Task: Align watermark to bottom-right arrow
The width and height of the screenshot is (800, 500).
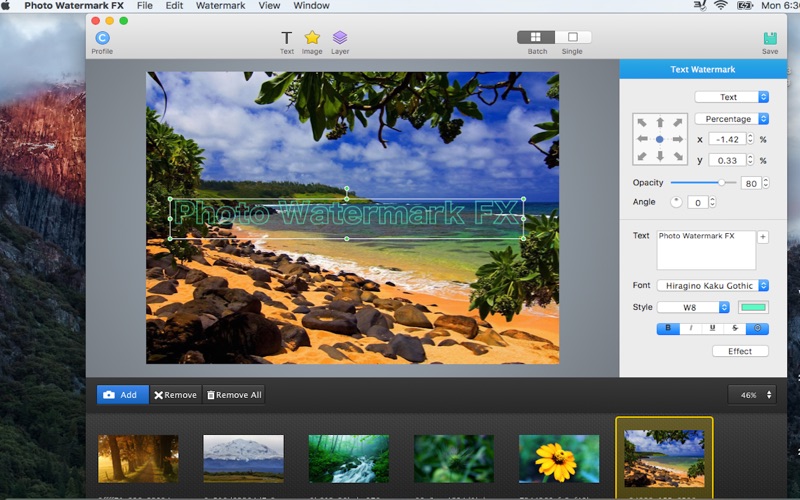Action: [678, 156]
